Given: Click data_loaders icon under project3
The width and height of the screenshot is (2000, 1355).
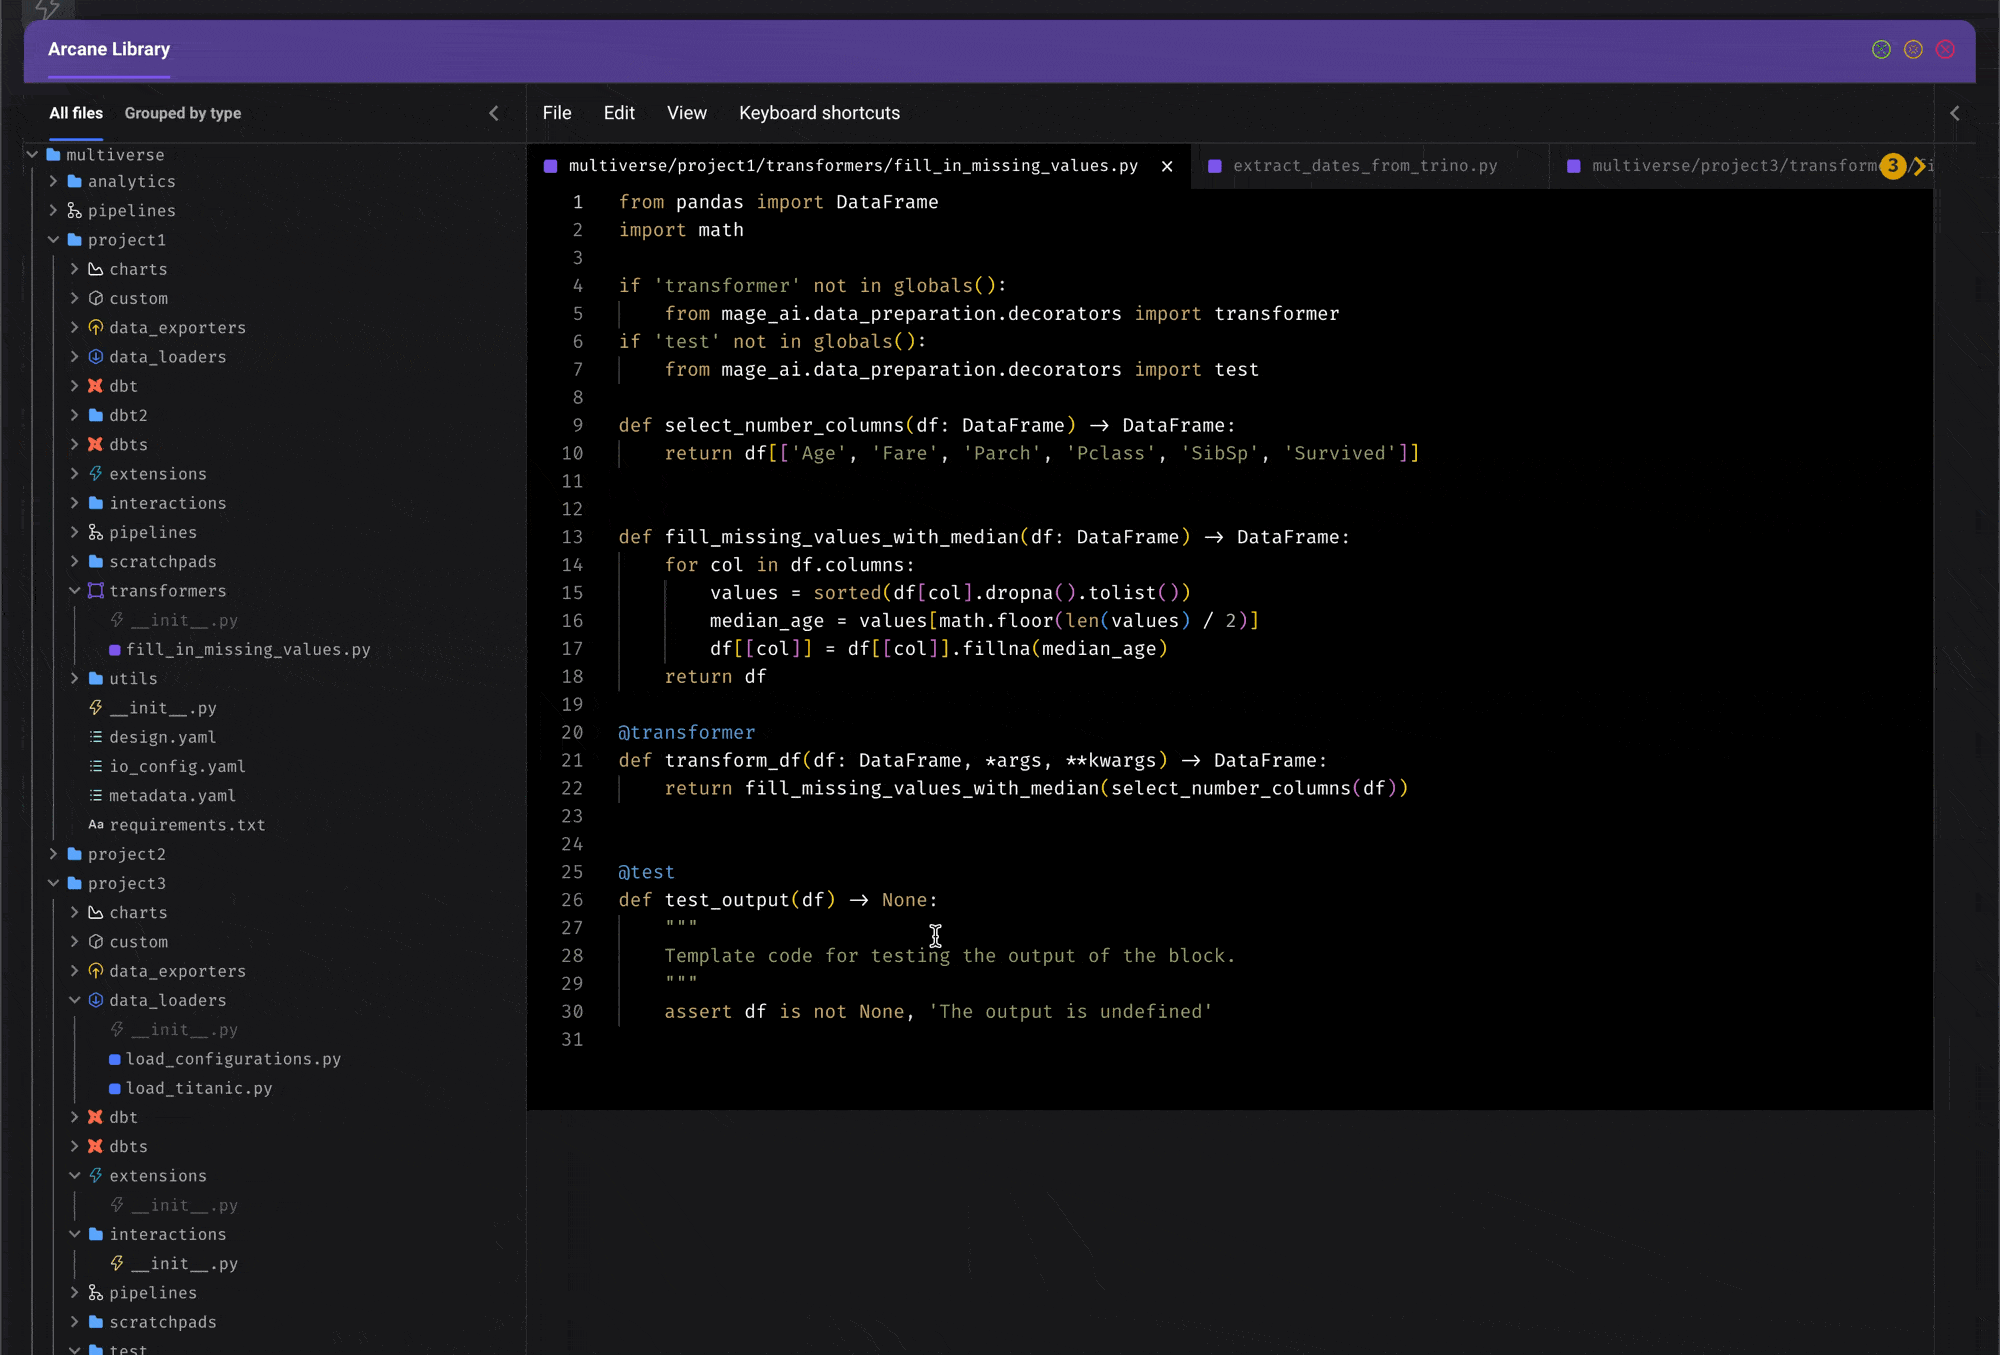Looking at the screenshot, I should coord(96,1000).
